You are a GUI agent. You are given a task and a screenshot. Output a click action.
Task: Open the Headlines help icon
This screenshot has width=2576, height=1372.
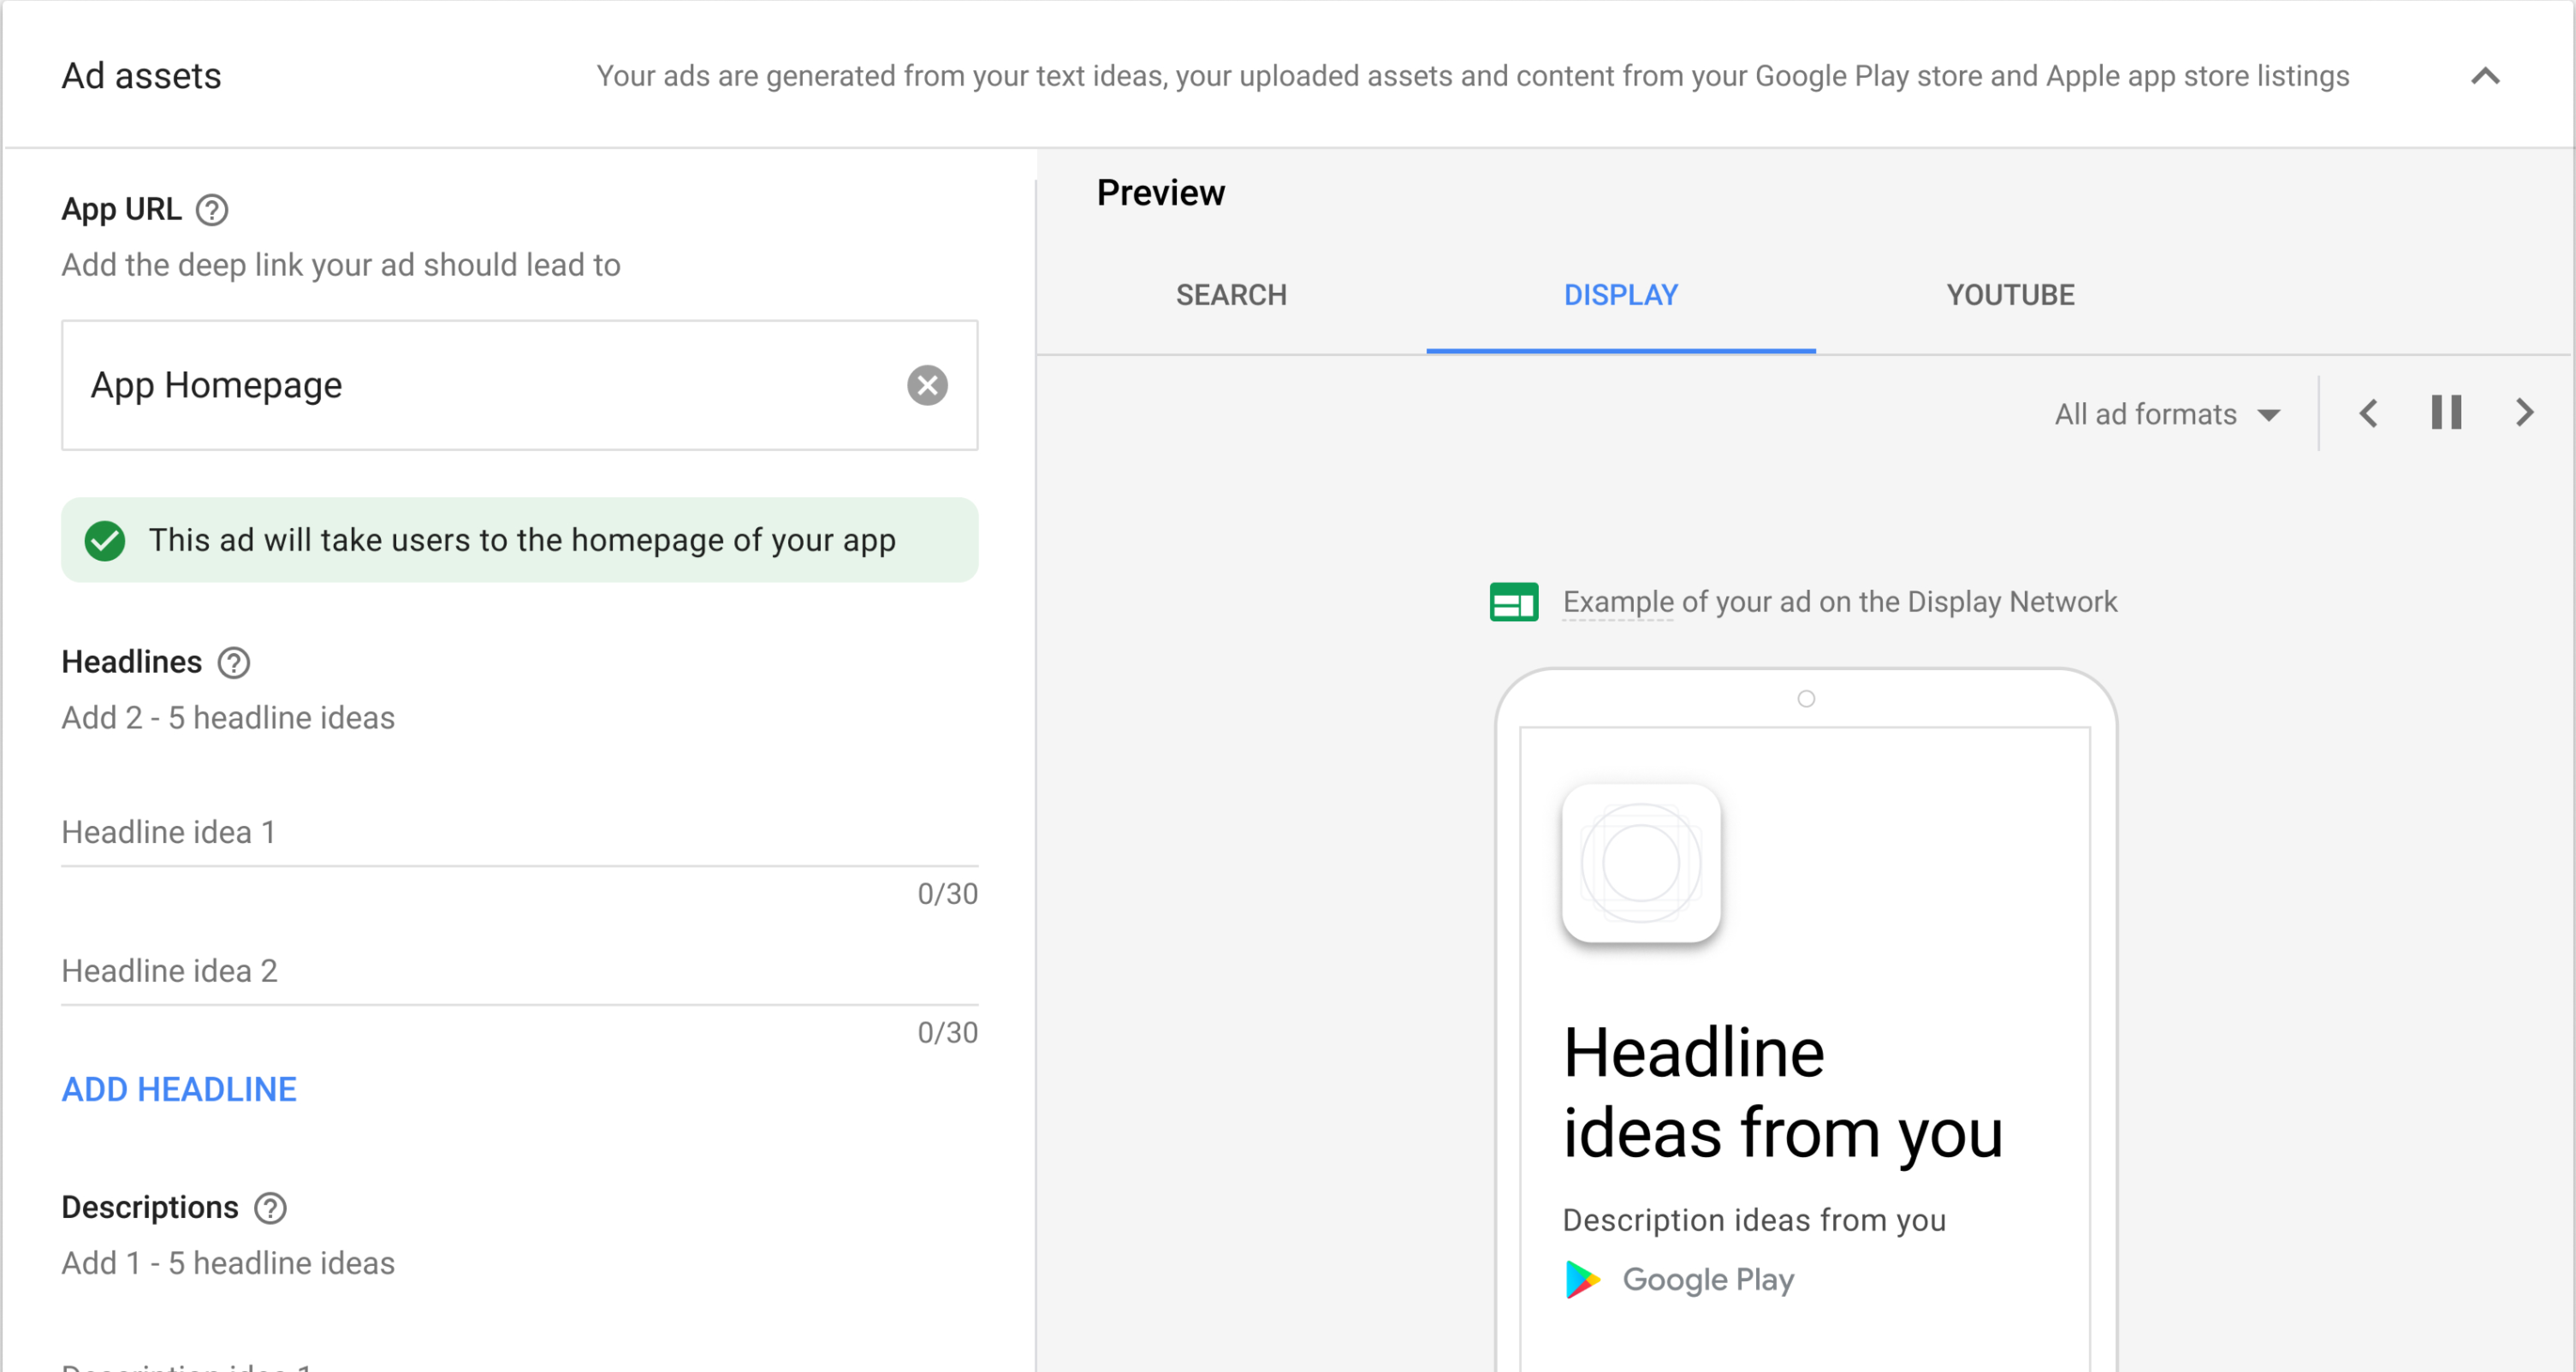pos(234,663)
